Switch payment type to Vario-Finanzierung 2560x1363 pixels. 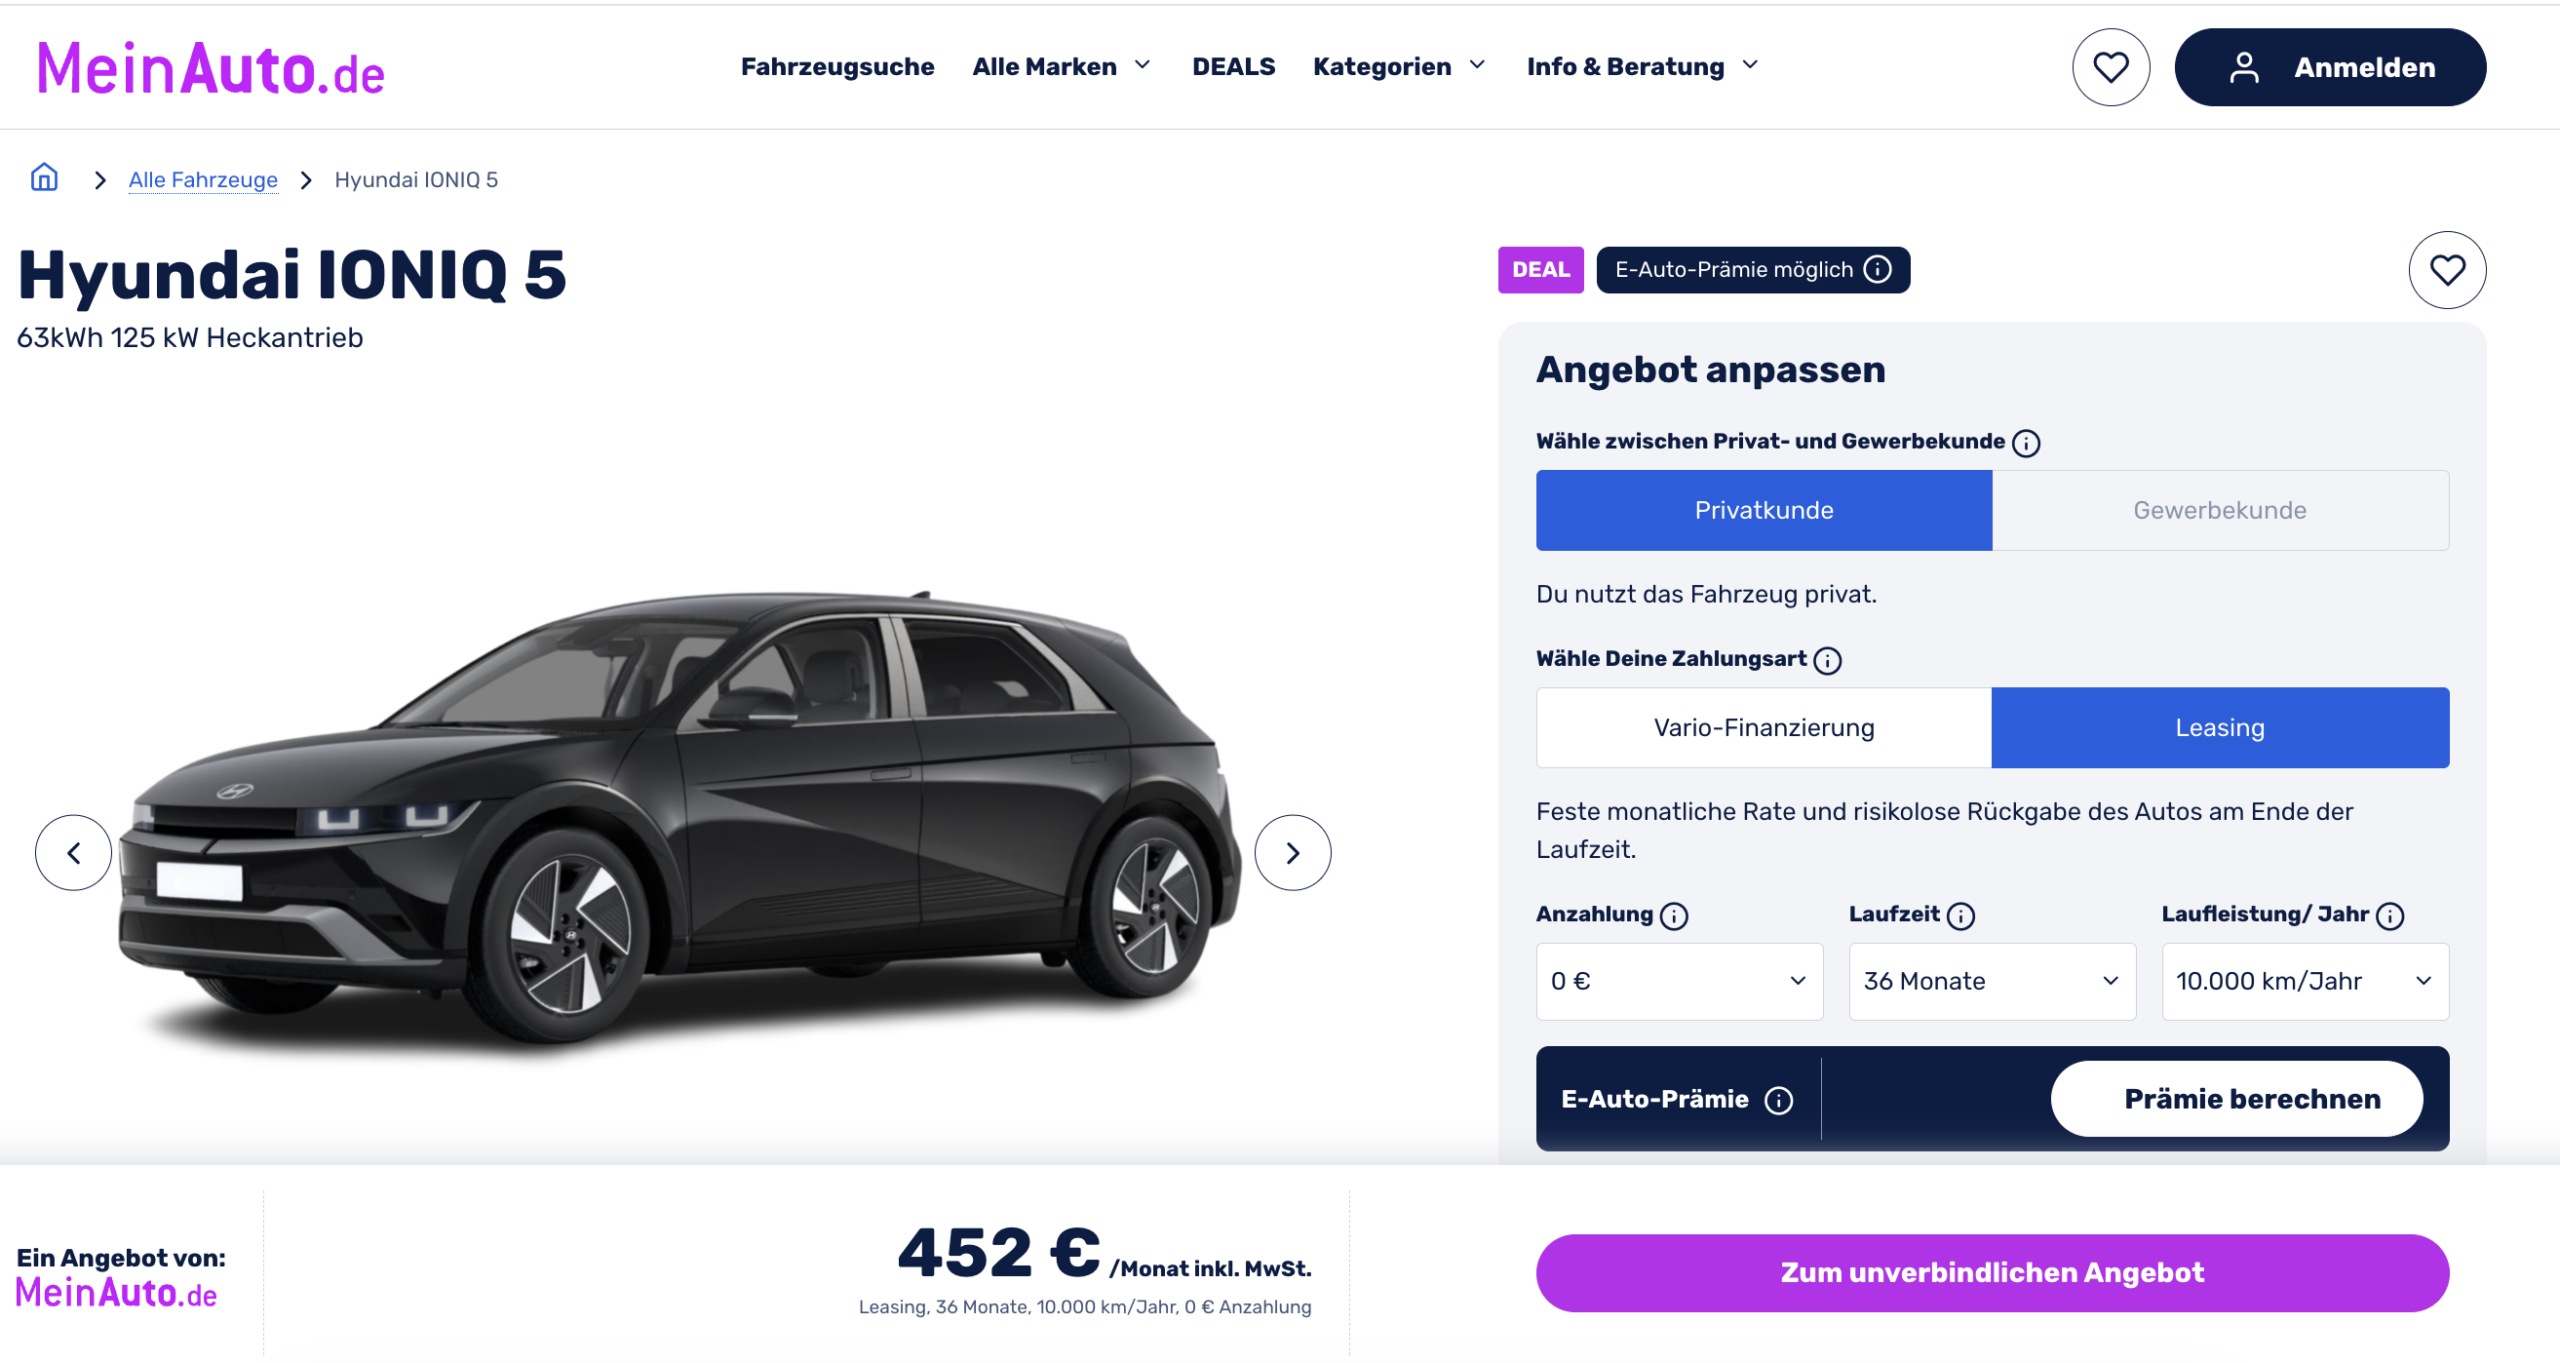[x=1763, y=727]
